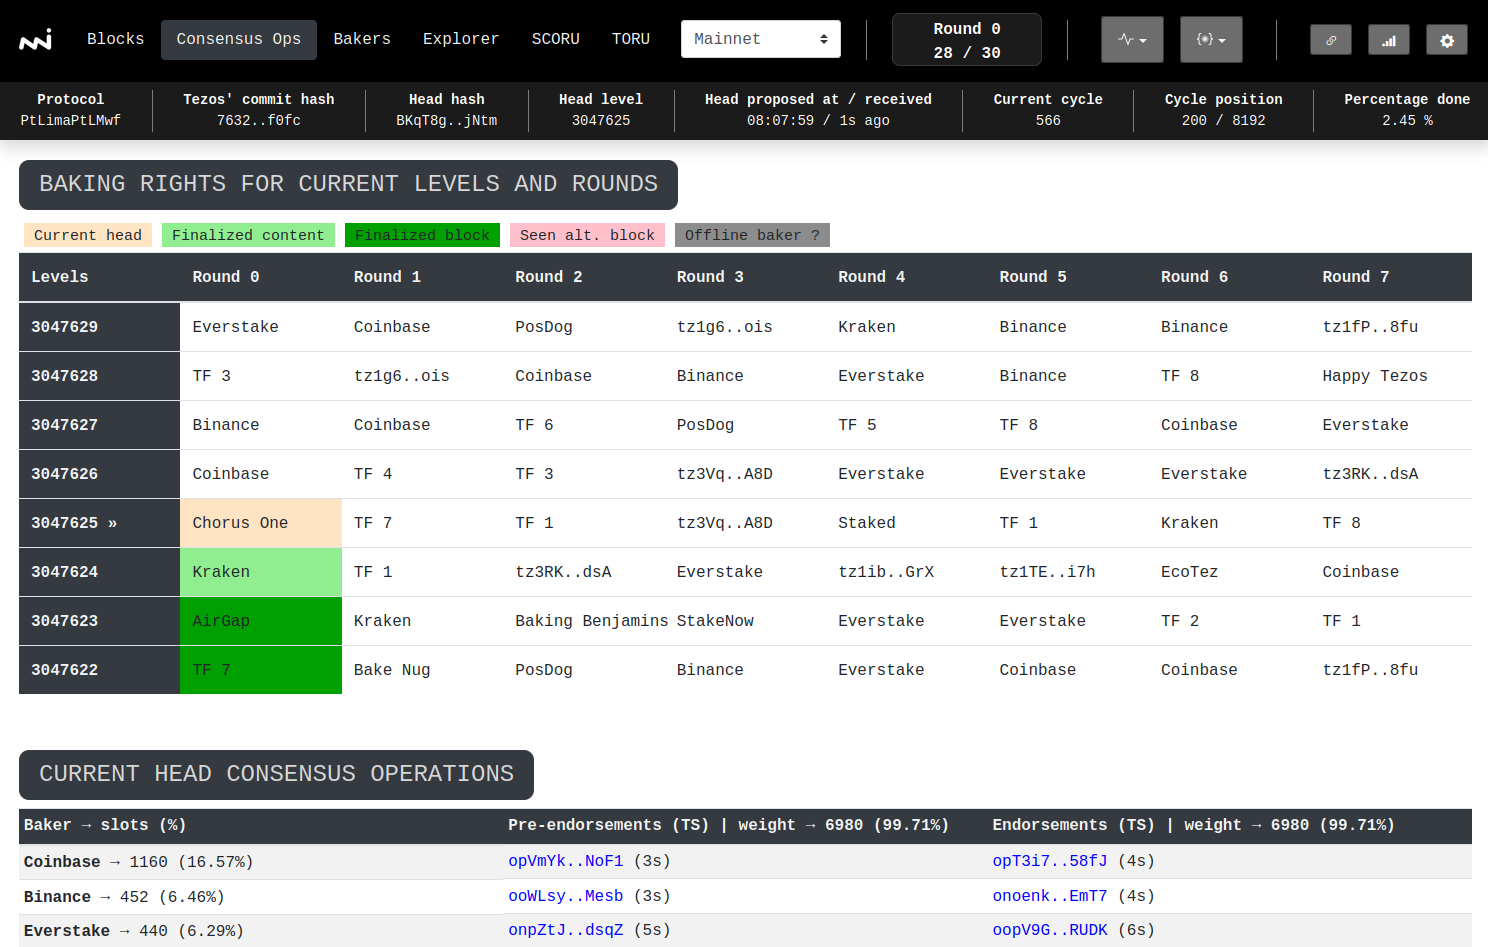
Task: Click the Finalized block legend swatch
Action: (x=422, y=235)
